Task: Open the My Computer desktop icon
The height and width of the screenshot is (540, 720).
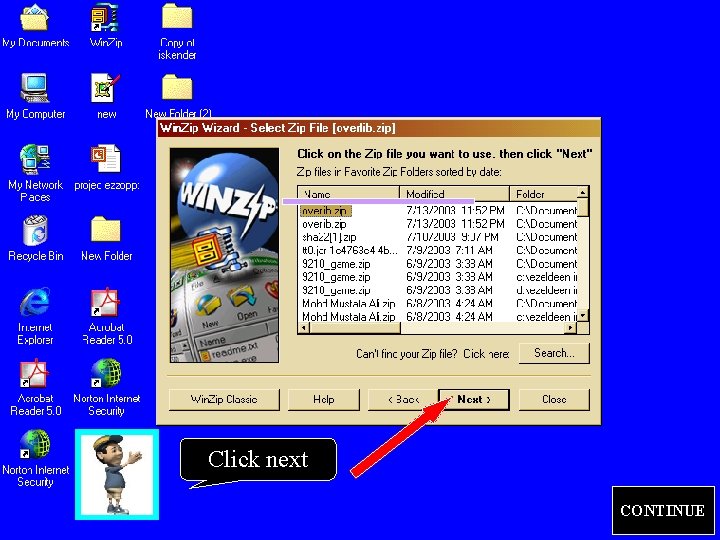Action: 35,96
